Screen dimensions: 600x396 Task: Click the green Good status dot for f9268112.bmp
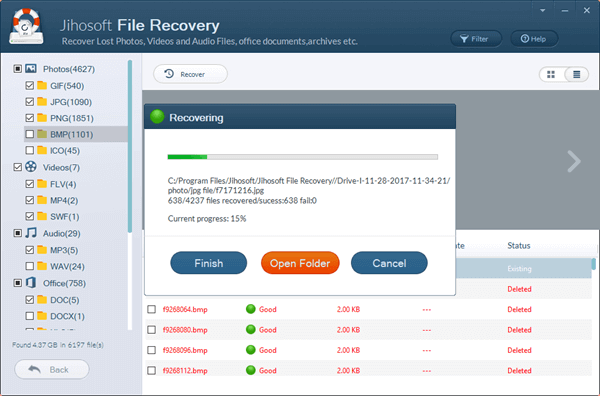(x=251, y=370)
